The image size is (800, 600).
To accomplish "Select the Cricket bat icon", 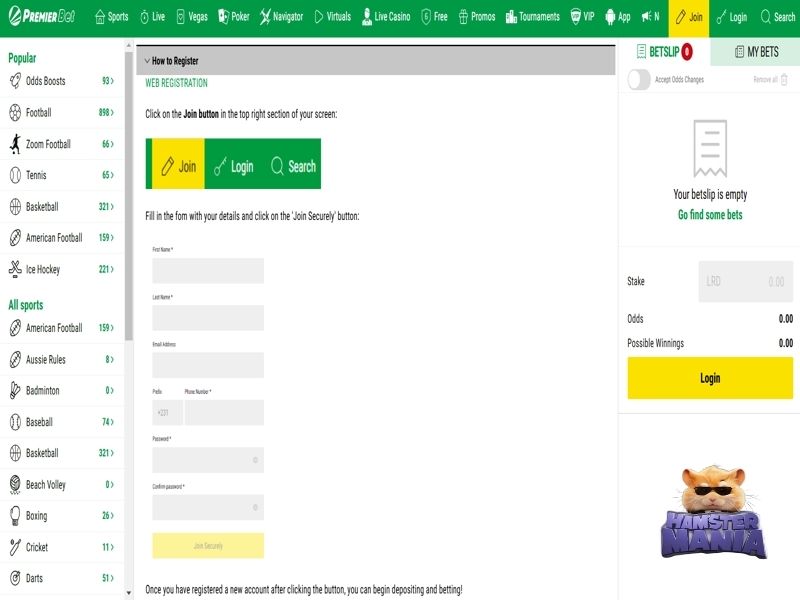I will pos(15,547).
